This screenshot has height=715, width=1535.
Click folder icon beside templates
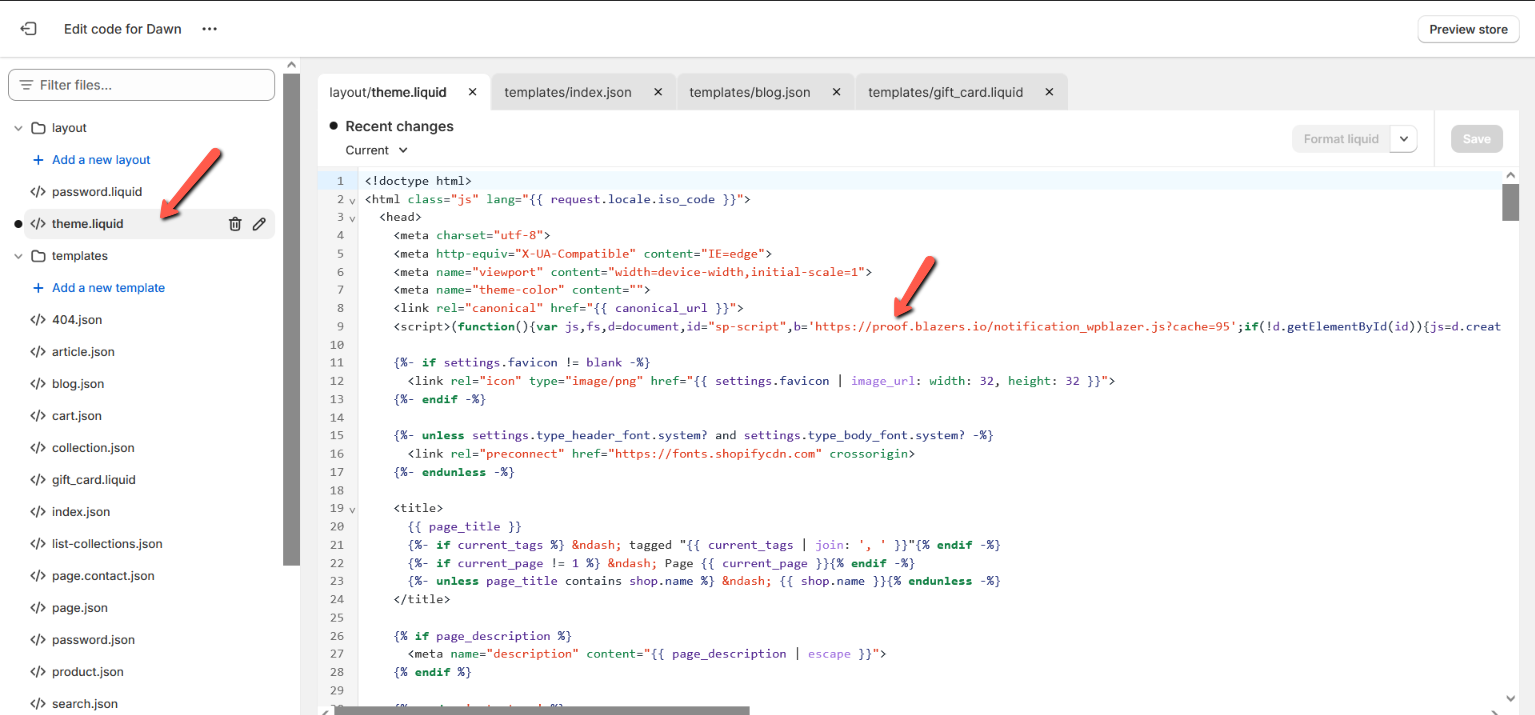click(x=38, y=256)
